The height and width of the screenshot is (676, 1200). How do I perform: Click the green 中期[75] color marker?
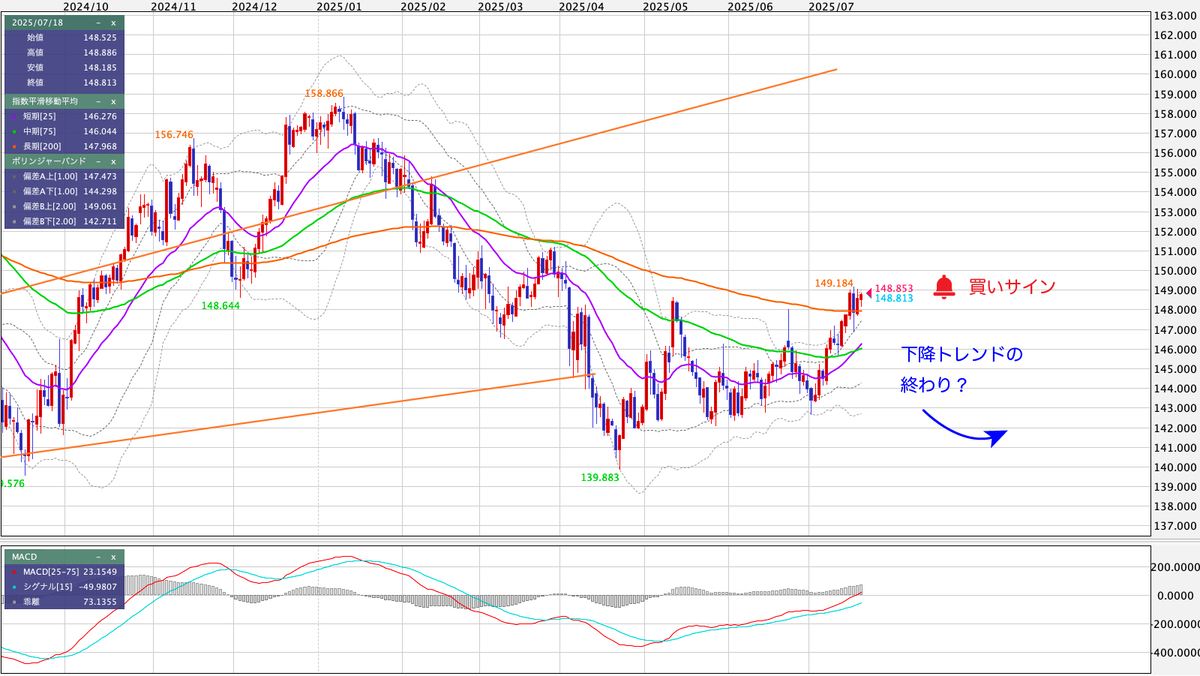point(12,131)
